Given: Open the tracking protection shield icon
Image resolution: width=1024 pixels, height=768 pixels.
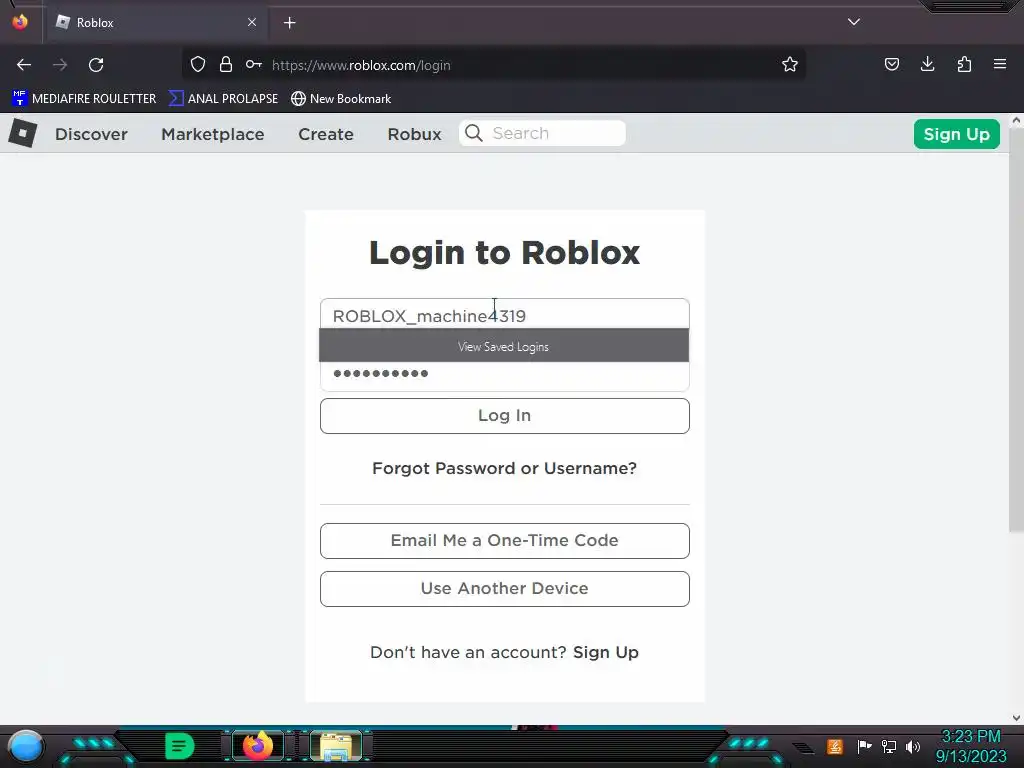Looking at the screenshot, I should click(198, 65).
